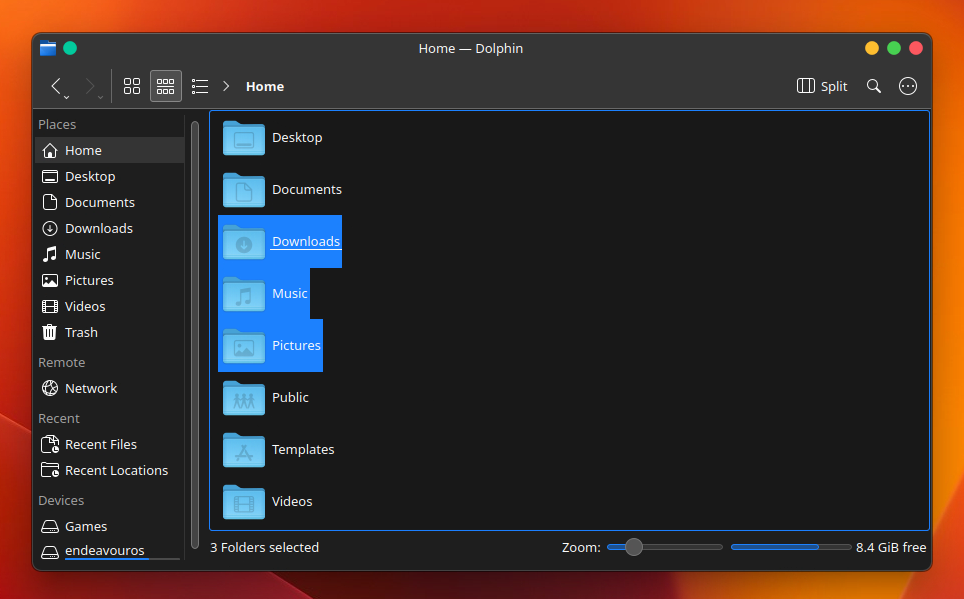Click the green pin button in titlebar
Image resolution: width=964 pixels, height=599 pixels.
[70, 48]
